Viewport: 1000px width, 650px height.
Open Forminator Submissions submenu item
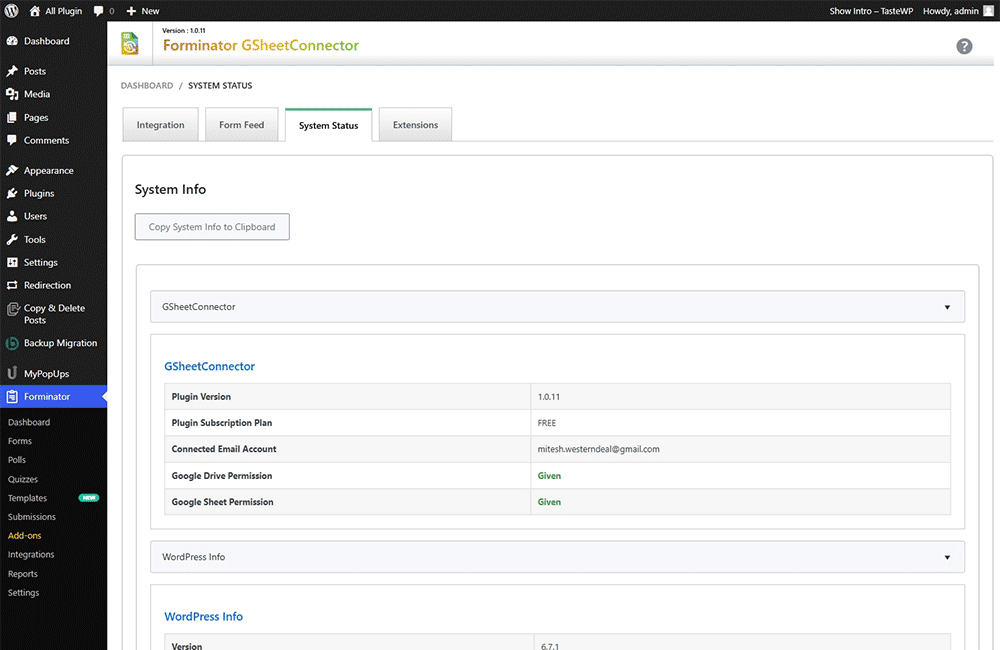click(32, 517)
